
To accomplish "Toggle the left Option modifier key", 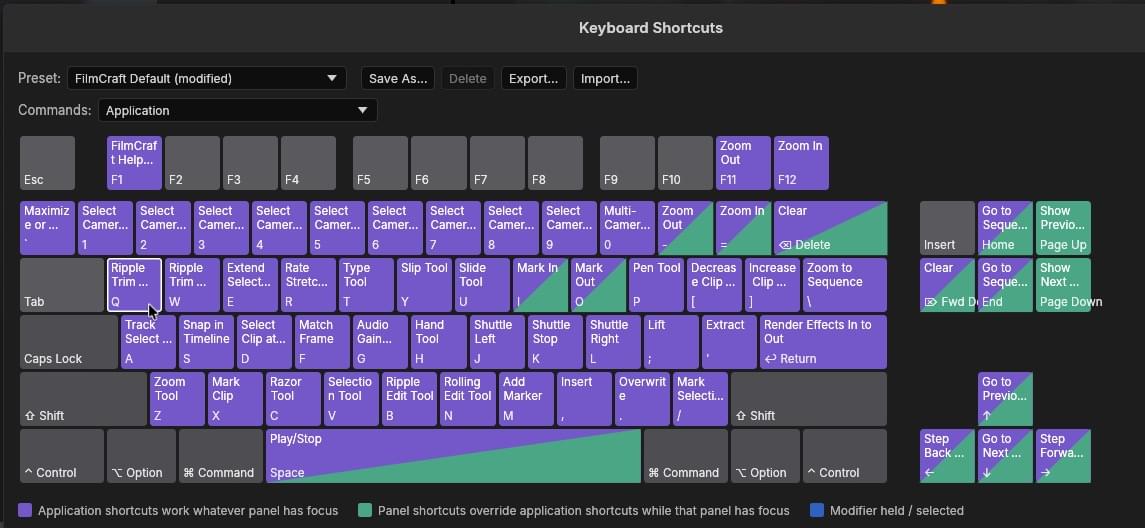I will click(141, 456).
